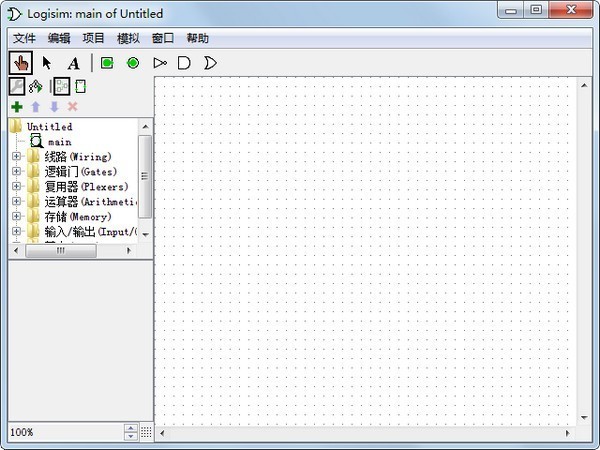Image resolution: width=600 pixels, height=450 pixels.
Task: Increase zoom with the up stepper arrow
Action: click(x=130, y=428)
